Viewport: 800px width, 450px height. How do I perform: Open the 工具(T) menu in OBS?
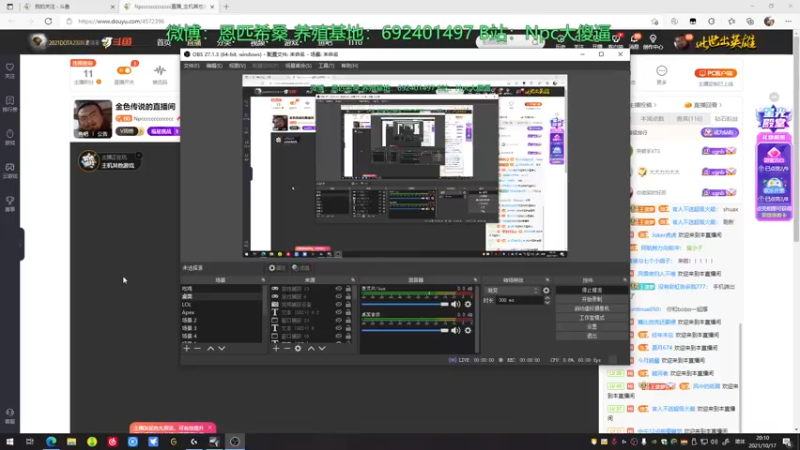(326, 66)
